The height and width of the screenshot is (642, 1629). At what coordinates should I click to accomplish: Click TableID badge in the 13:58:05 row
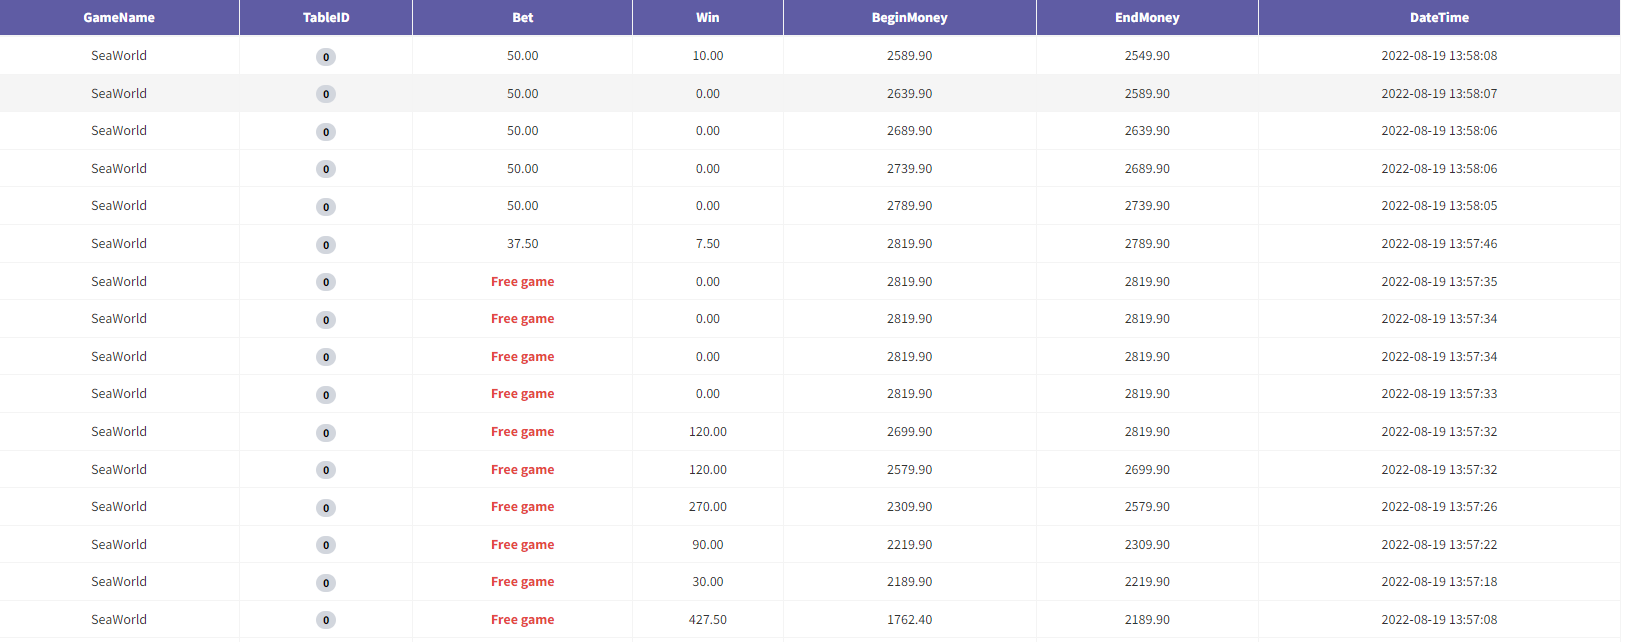[326, 207]
